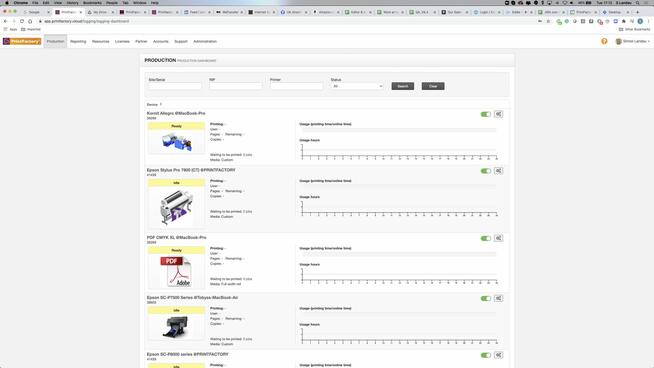Open Chrome History menu in menu bar

click(73, 3)
